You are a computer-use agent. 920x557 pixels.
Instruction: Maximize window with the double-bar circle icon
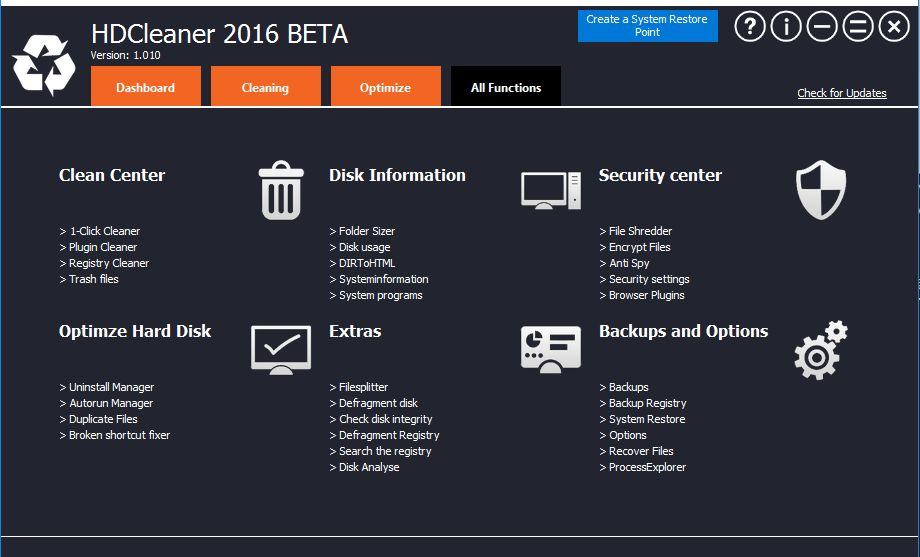click(x=858, y=26)
